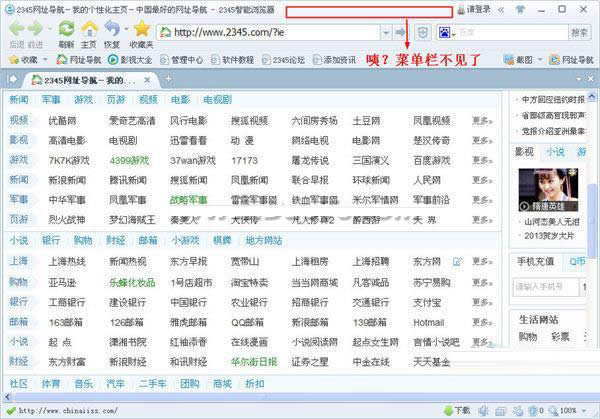The image size is (600, 419).
Task: Switch to the 2345网址导航 browser tab
Action: 85,80
